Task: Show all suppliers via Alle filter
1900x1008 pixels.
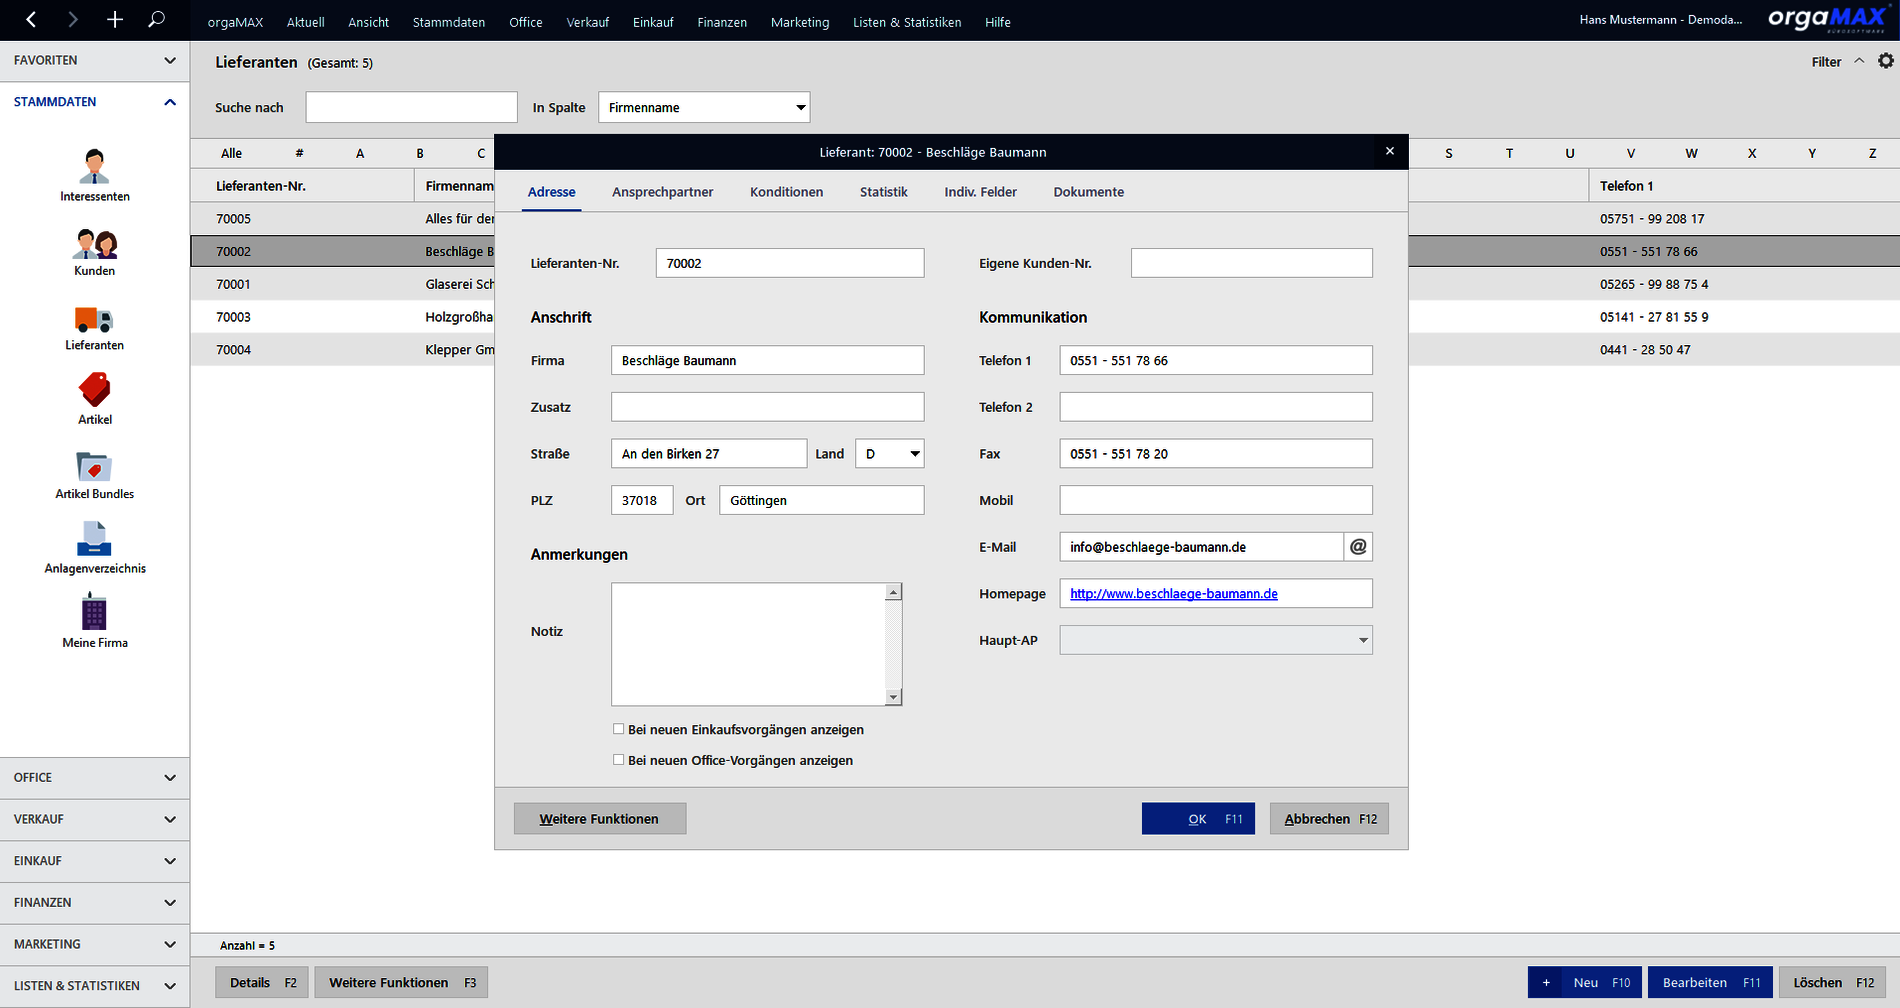Action: [x=231, y=153]
